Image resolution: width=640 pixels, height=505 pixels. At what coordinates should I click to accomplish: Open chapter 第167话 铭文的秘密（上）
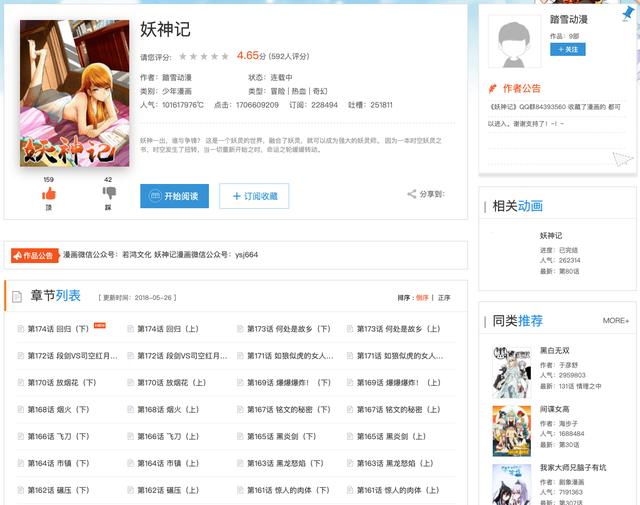[x=399, y=409]
